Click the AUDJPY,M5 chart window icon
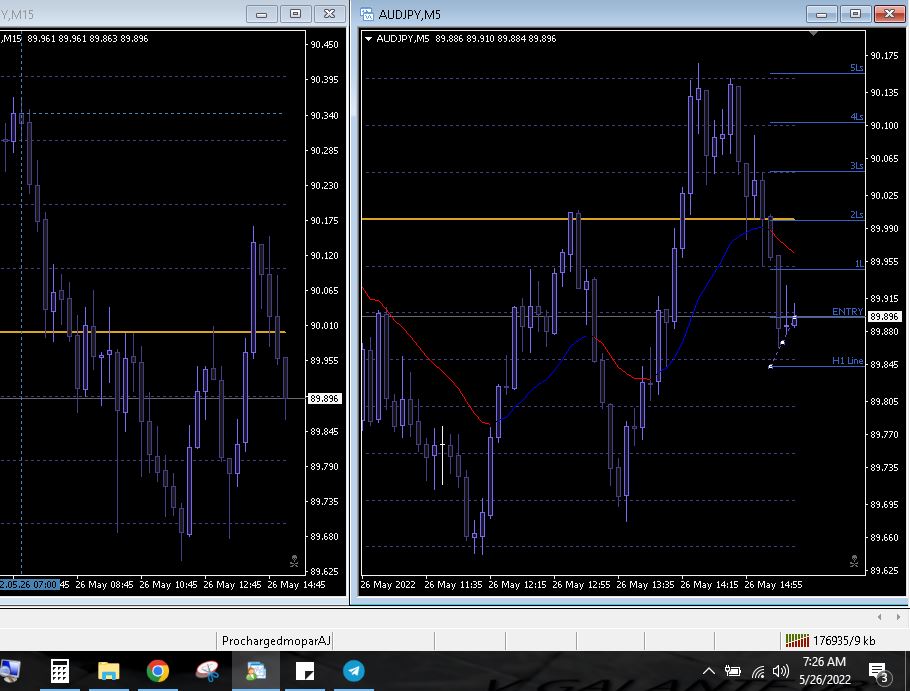910x691 pixels. (367, 14)
